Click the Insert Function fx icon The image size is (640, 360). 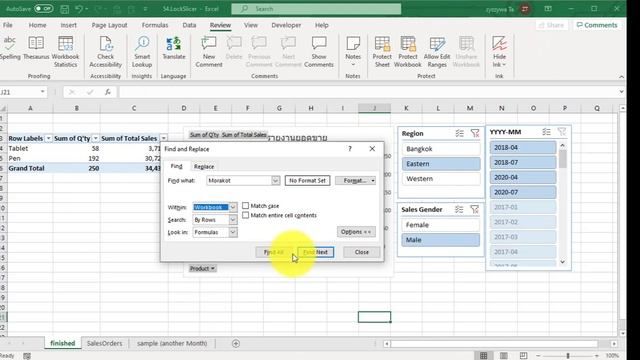tap(108, 92)
